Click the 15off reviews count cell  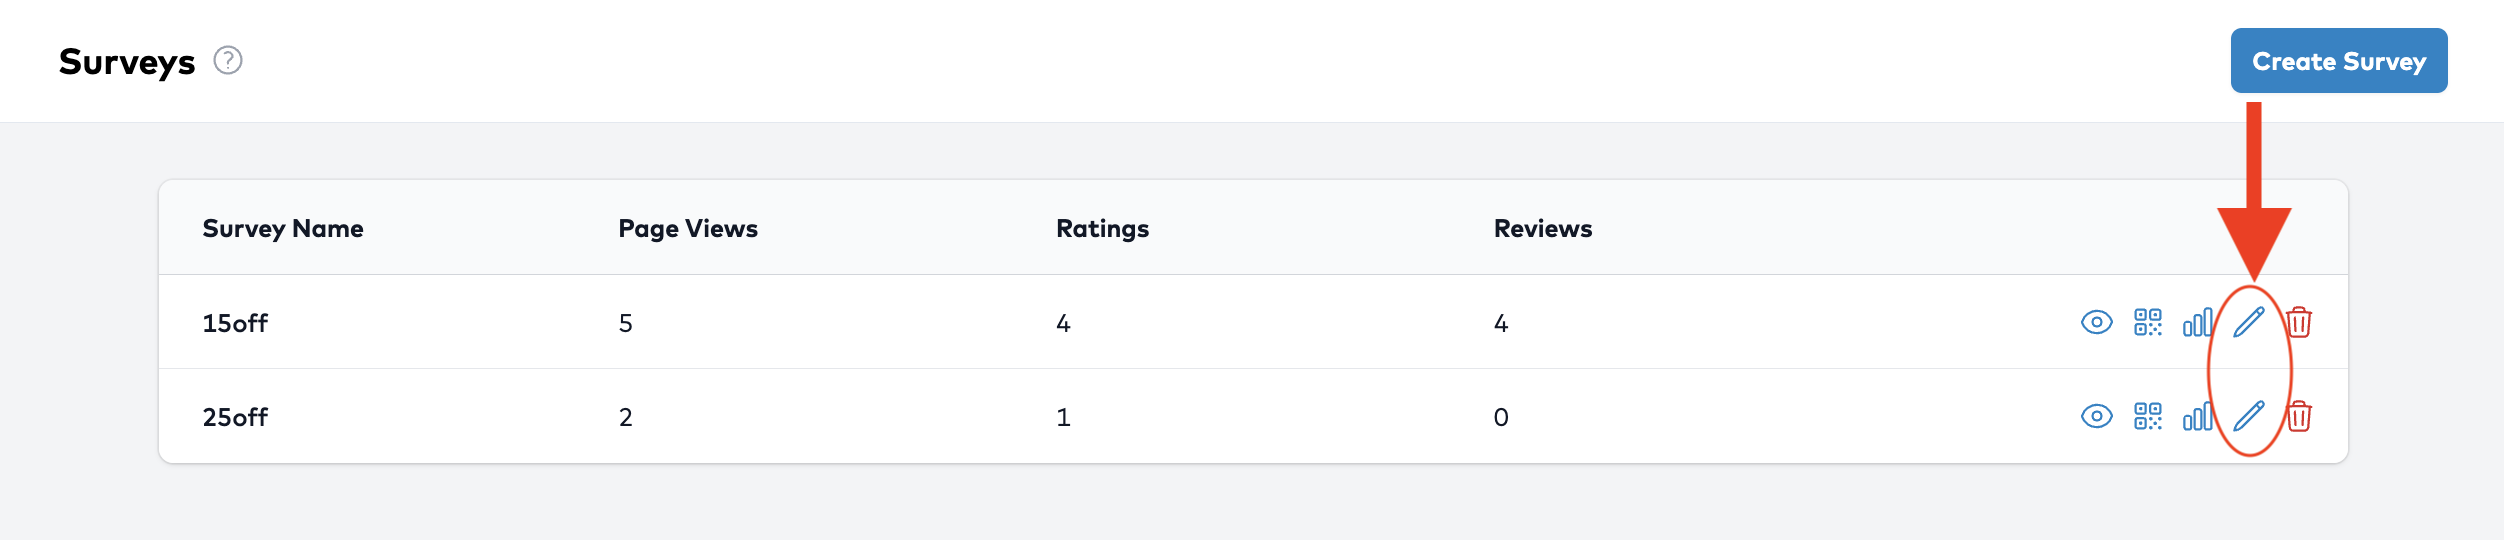tap(1500, 323)
